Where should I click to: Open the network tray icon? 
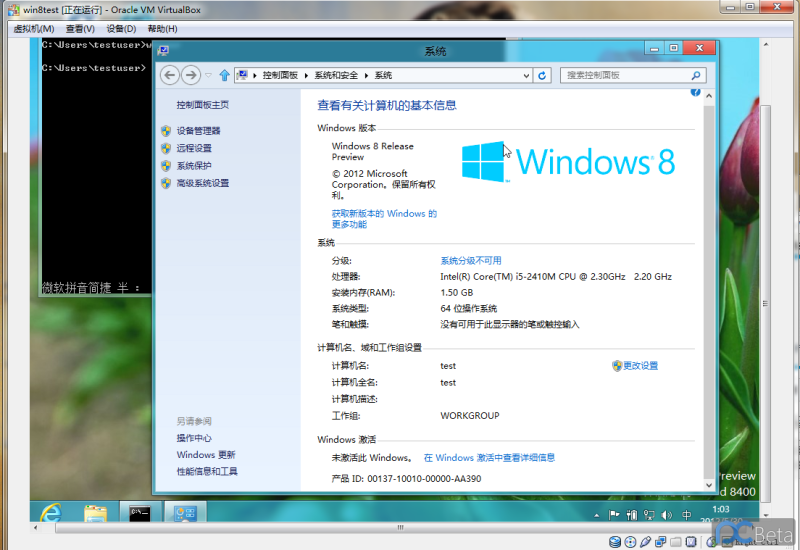(x=649, y=515)
